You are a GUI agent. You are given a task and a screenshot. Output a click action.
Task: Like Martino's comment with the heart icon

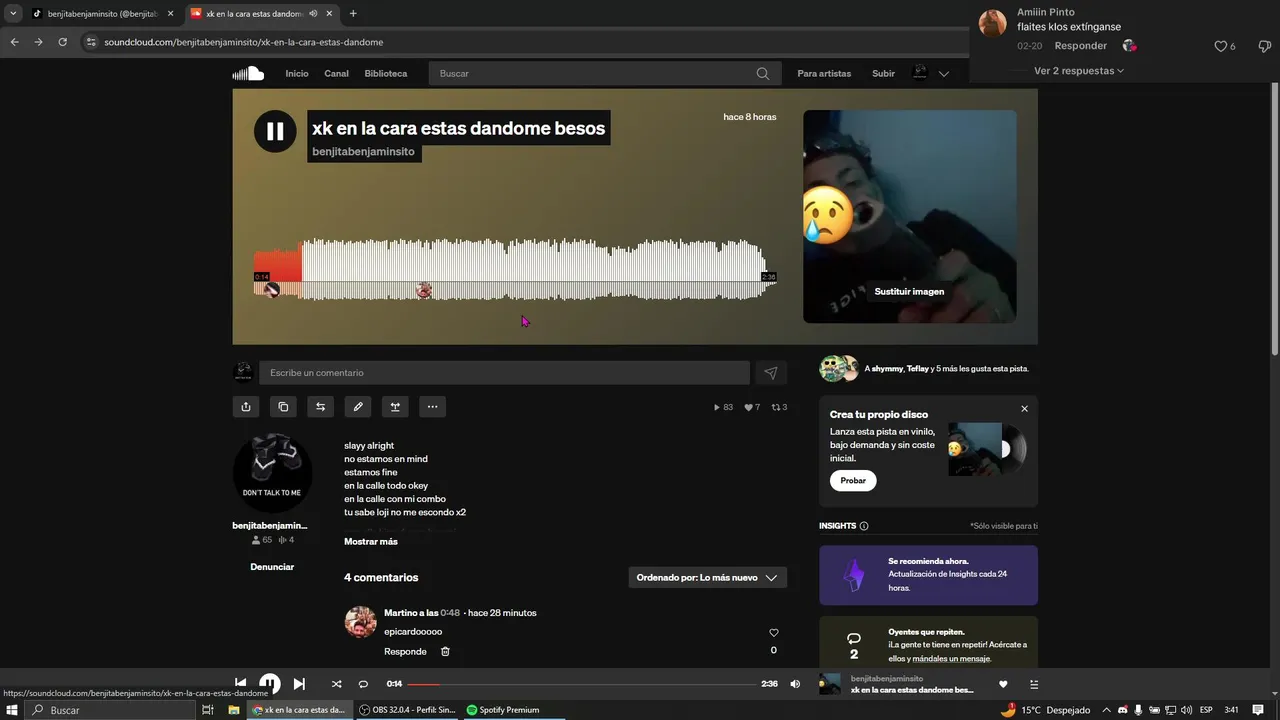773,633
